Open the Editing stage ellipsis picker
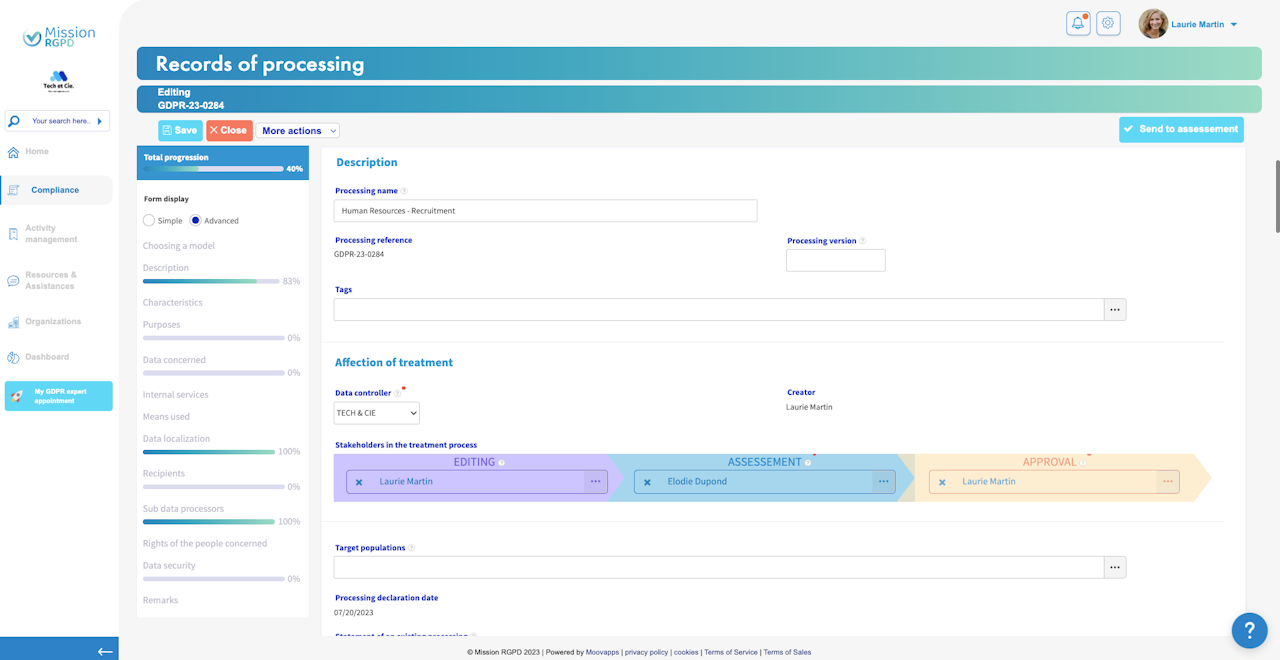 [596, 482]
